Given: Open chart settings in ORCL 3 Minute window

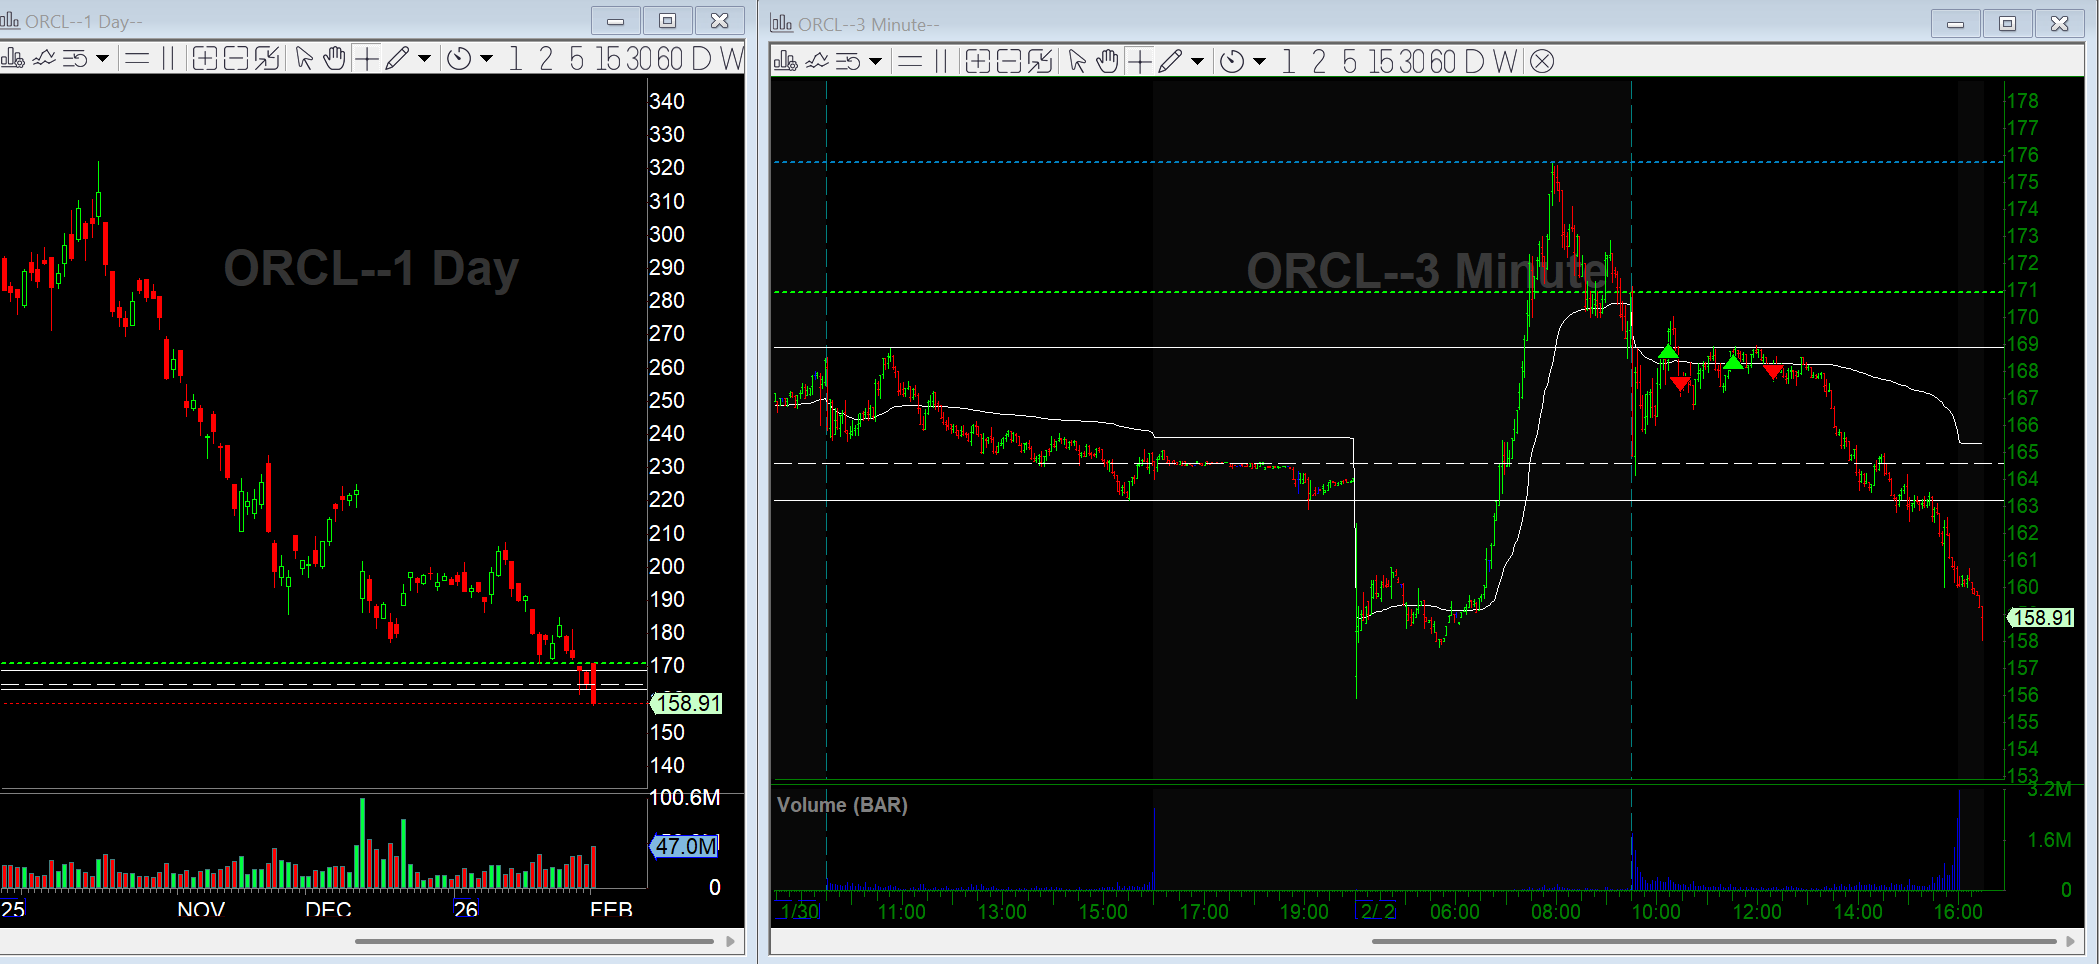Looking at the screenshot, I should point(785,61).
